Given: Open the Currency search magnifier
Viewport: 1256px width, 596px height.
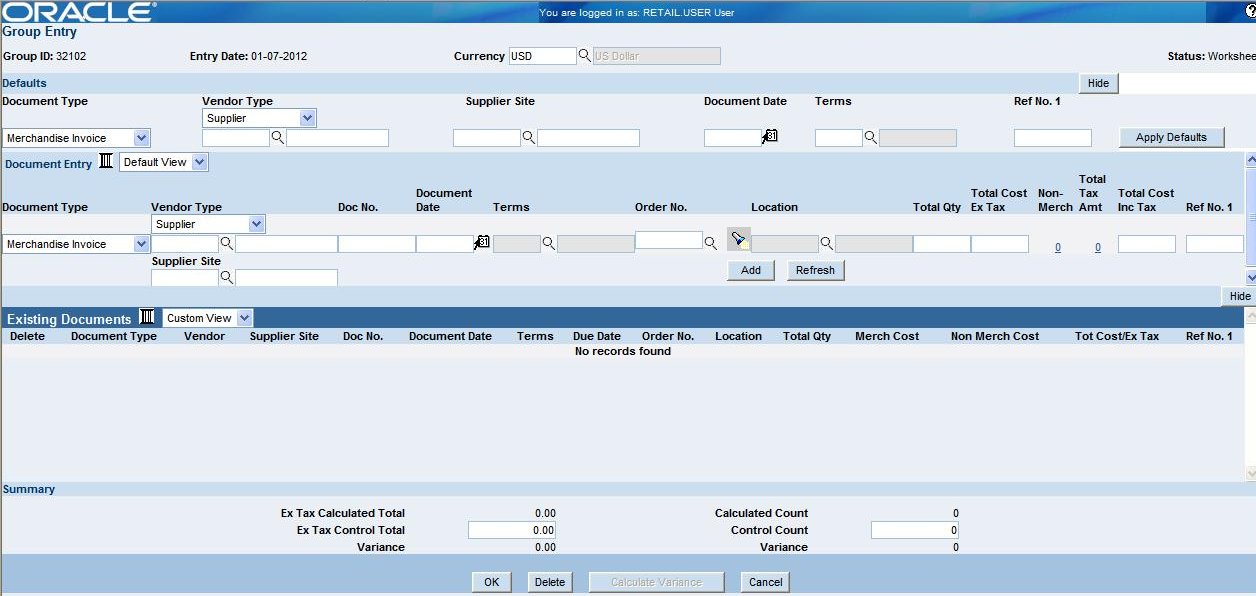Looking at the screenshot, I should [584, 56].
